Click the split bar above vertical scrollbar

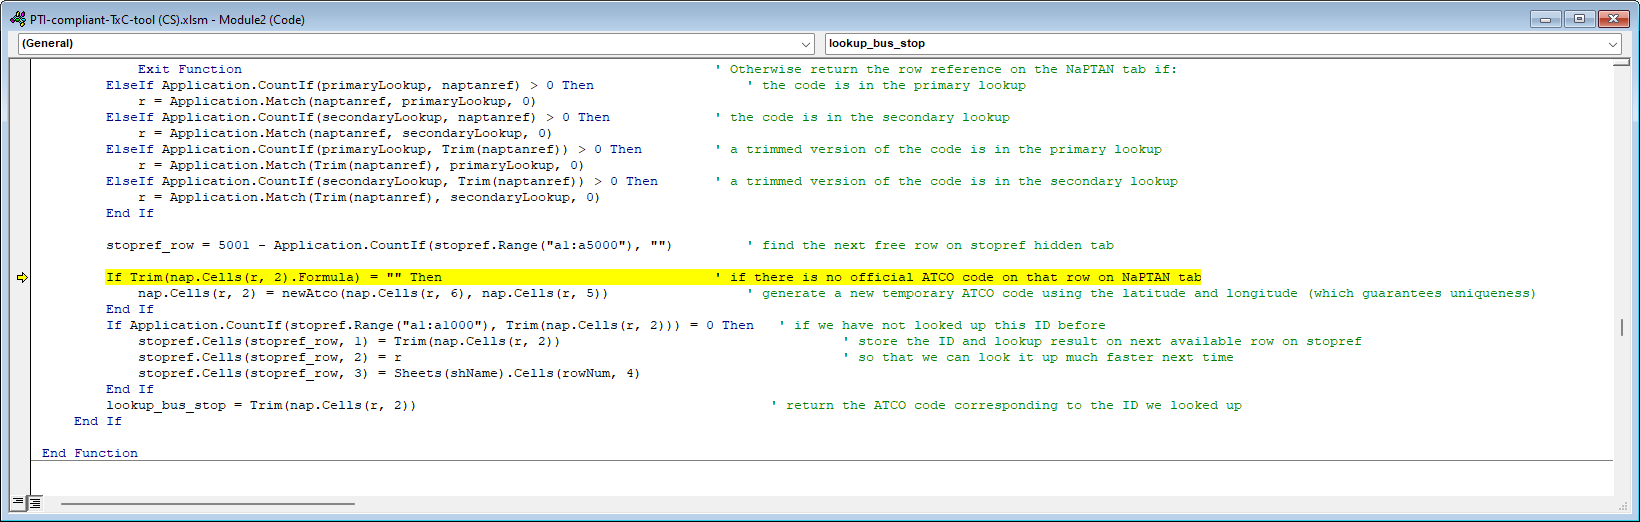[1621, 62]
